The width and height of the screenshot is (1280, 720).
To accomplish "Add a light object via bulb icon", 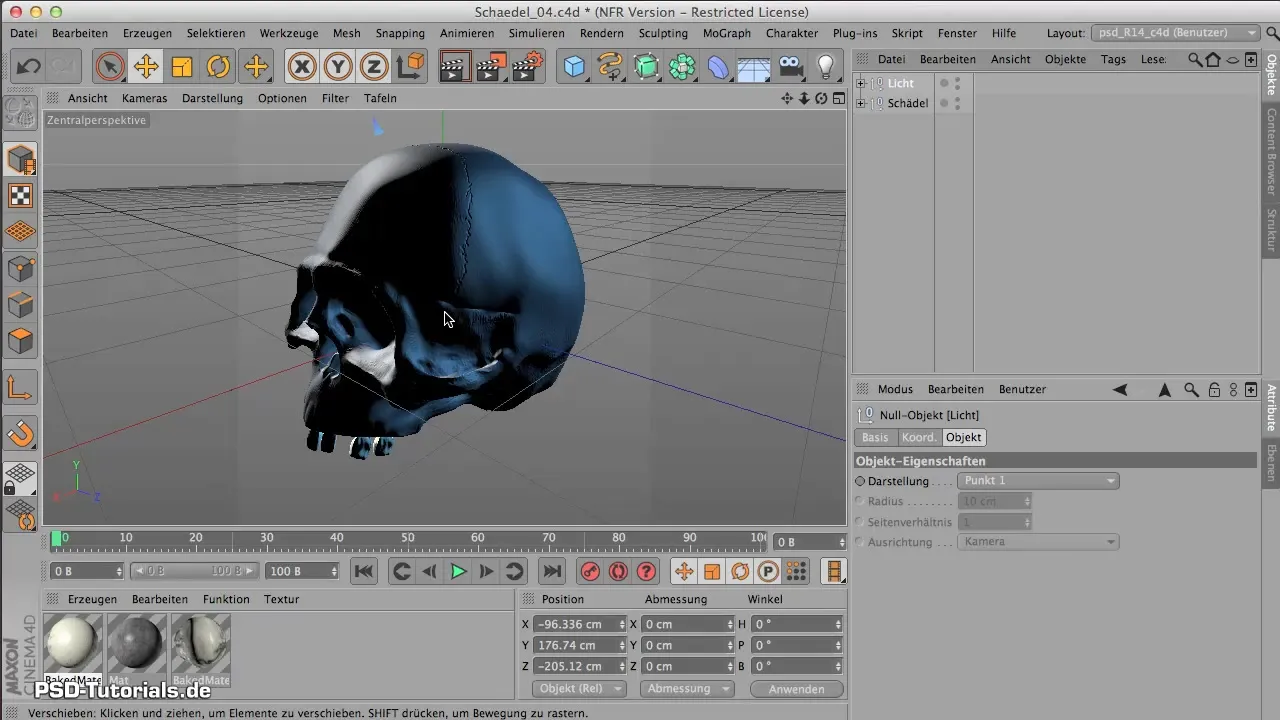I will [x=826, y=67].
